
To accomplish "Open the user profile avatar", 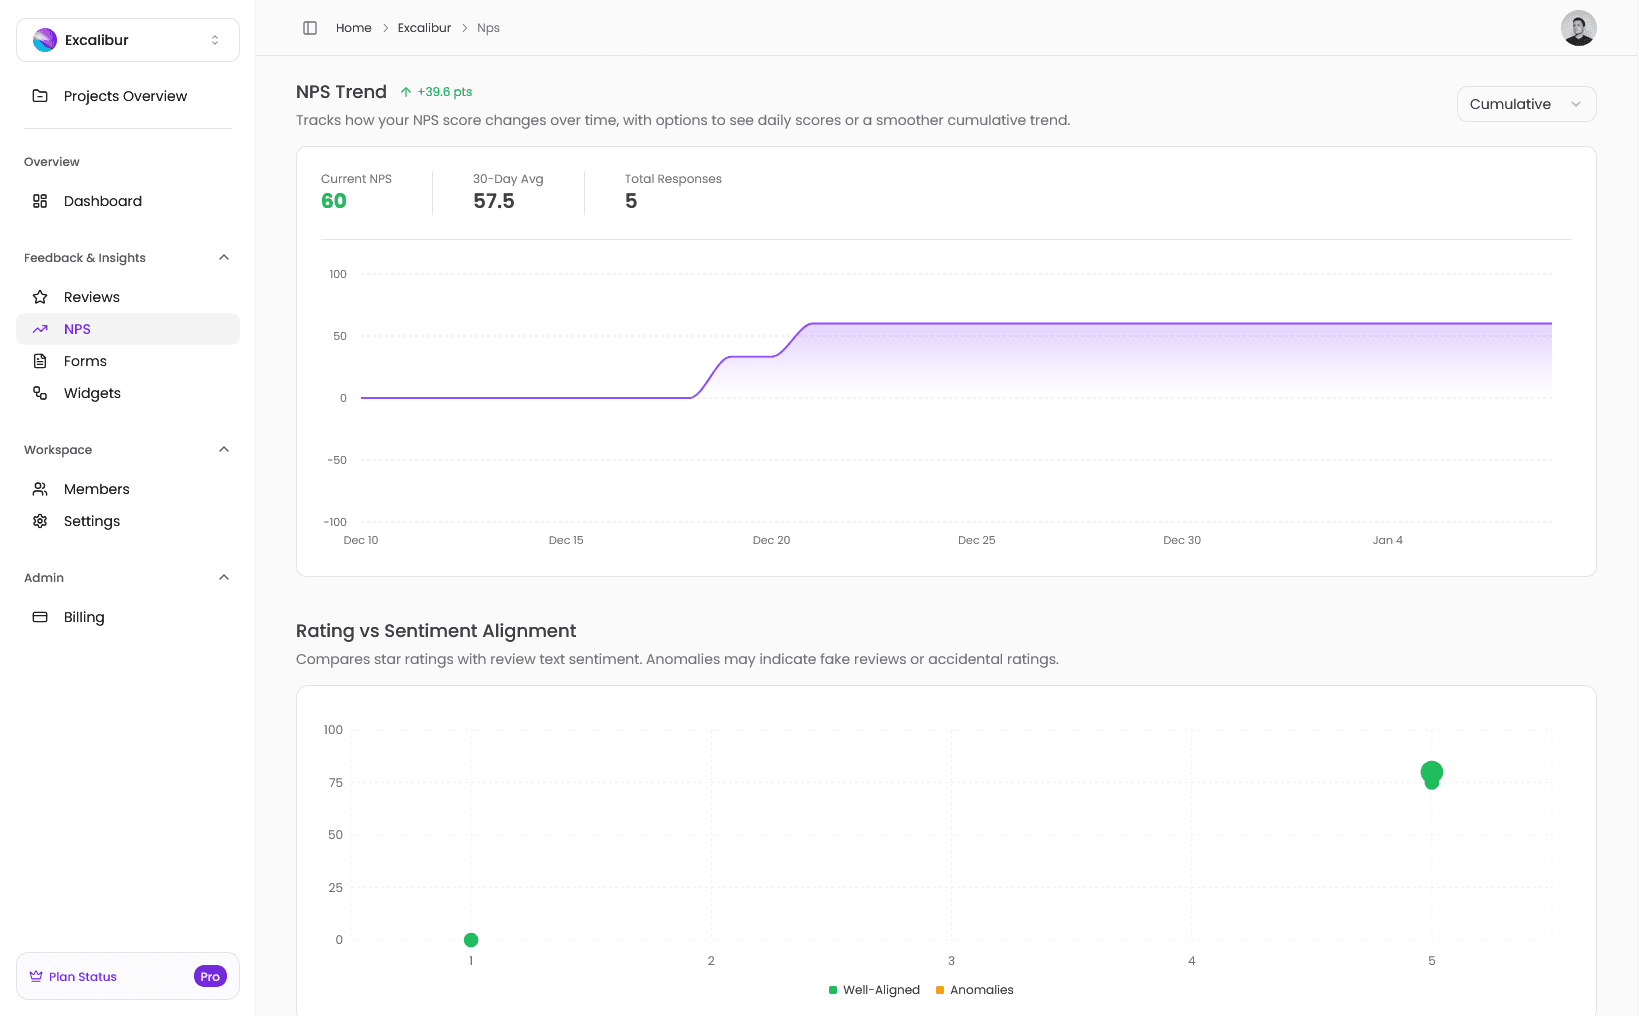I will point(1578,28).
